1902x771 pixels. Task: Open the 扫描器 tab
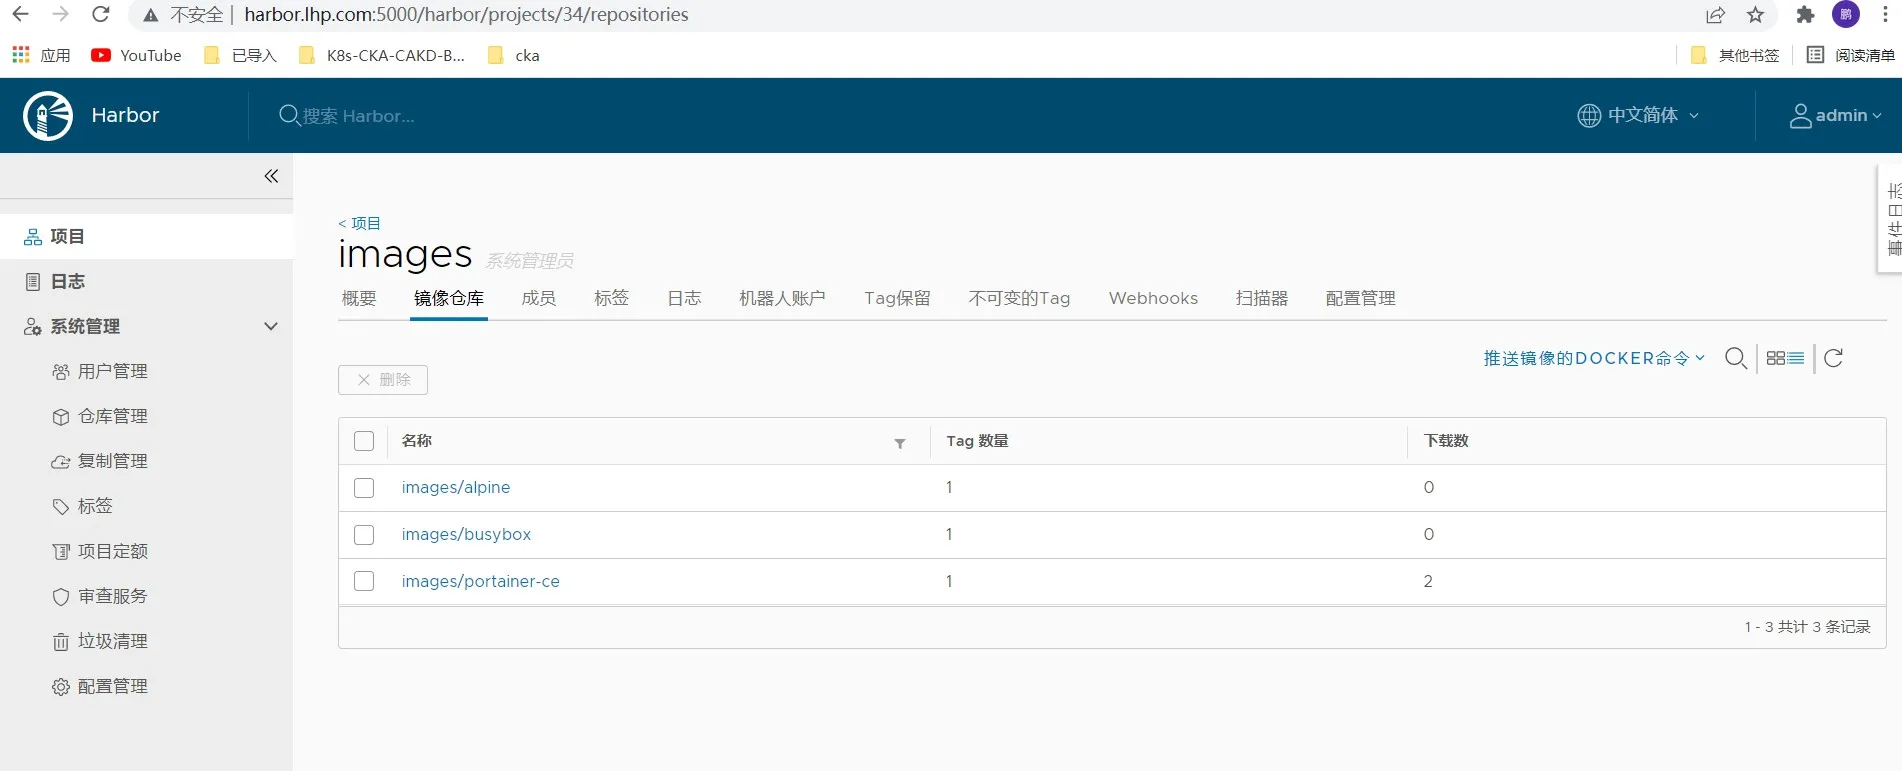[1262, 298]
